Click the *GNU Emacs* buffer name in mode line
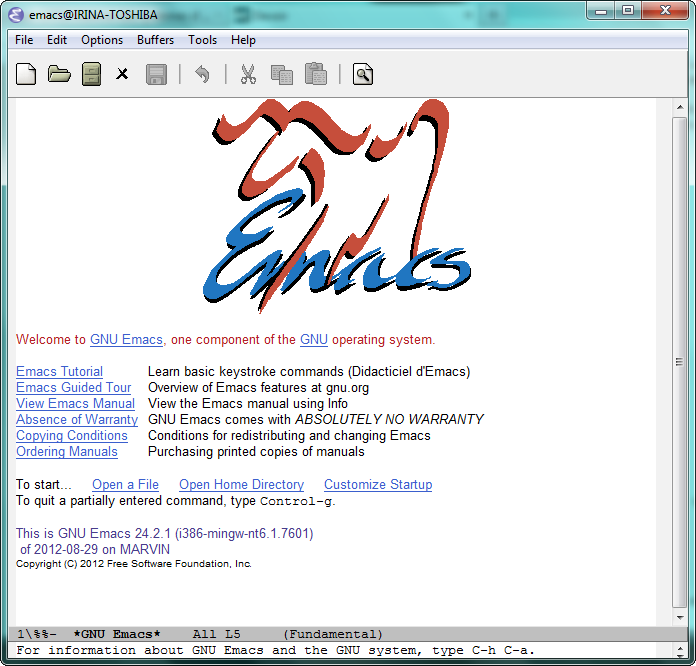 [x=117, y=634]
